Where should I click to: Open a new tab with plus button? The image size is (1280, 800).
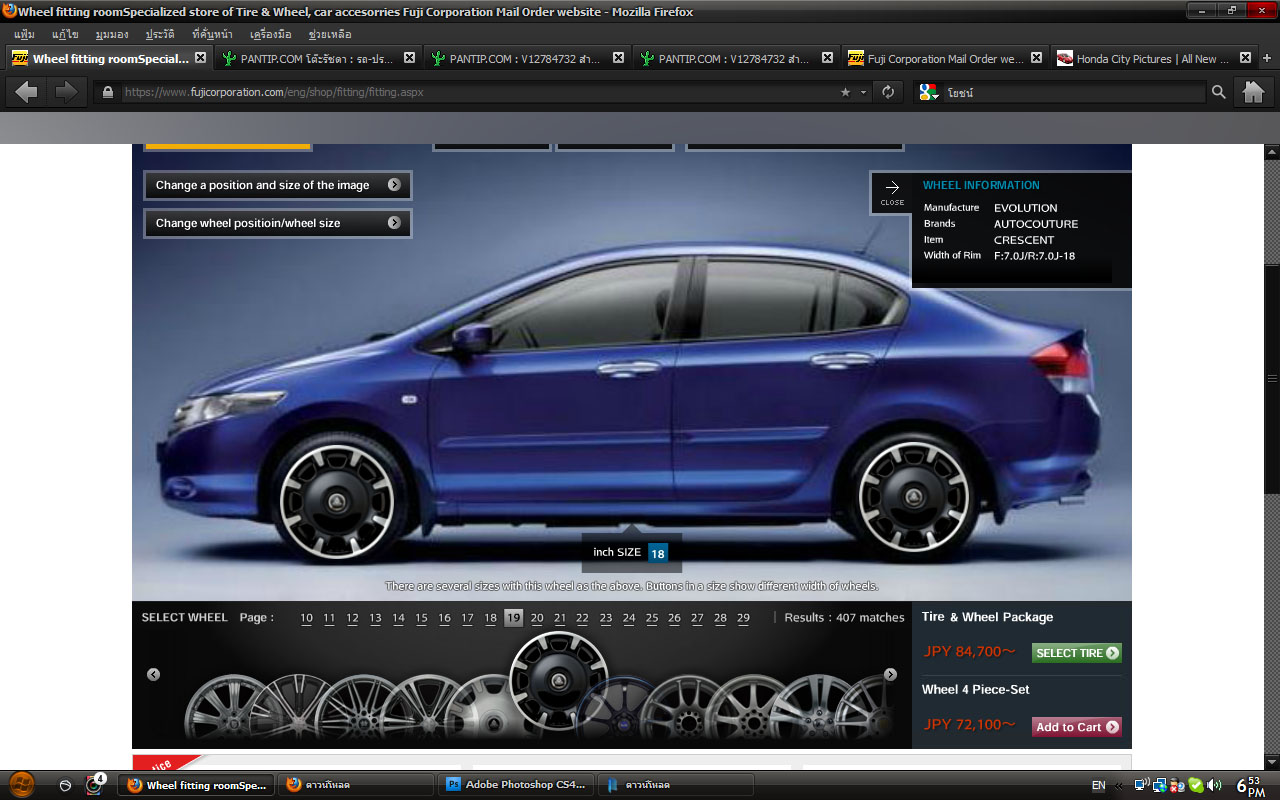1268,58
